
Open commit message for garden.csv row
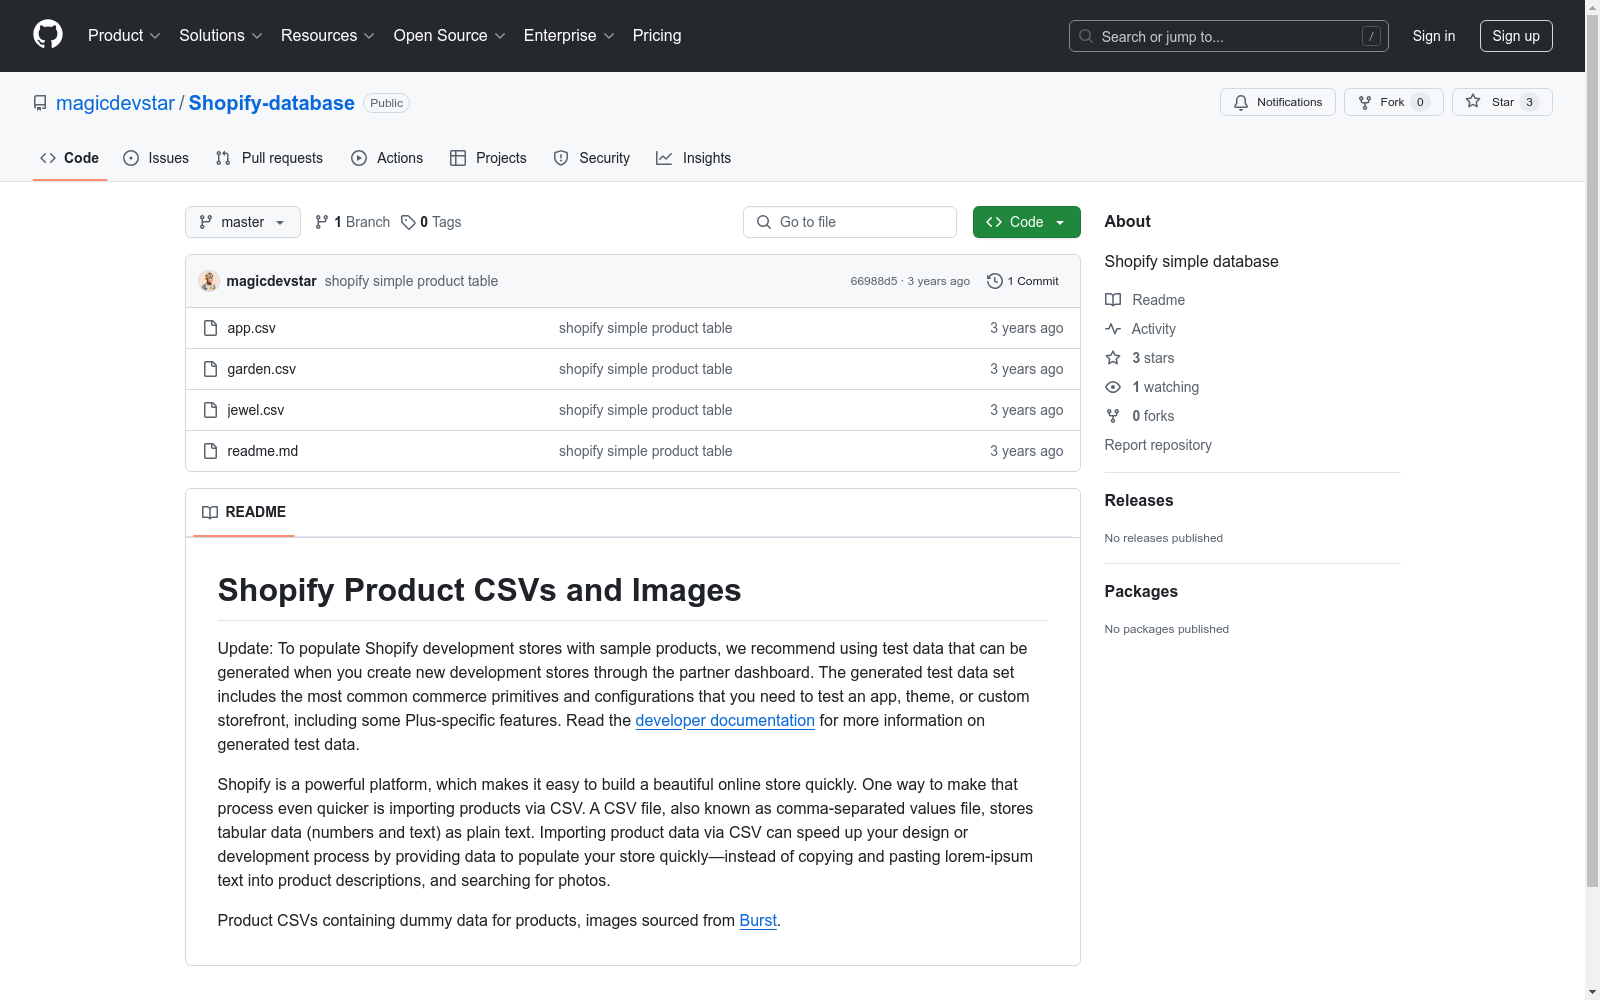645,369
